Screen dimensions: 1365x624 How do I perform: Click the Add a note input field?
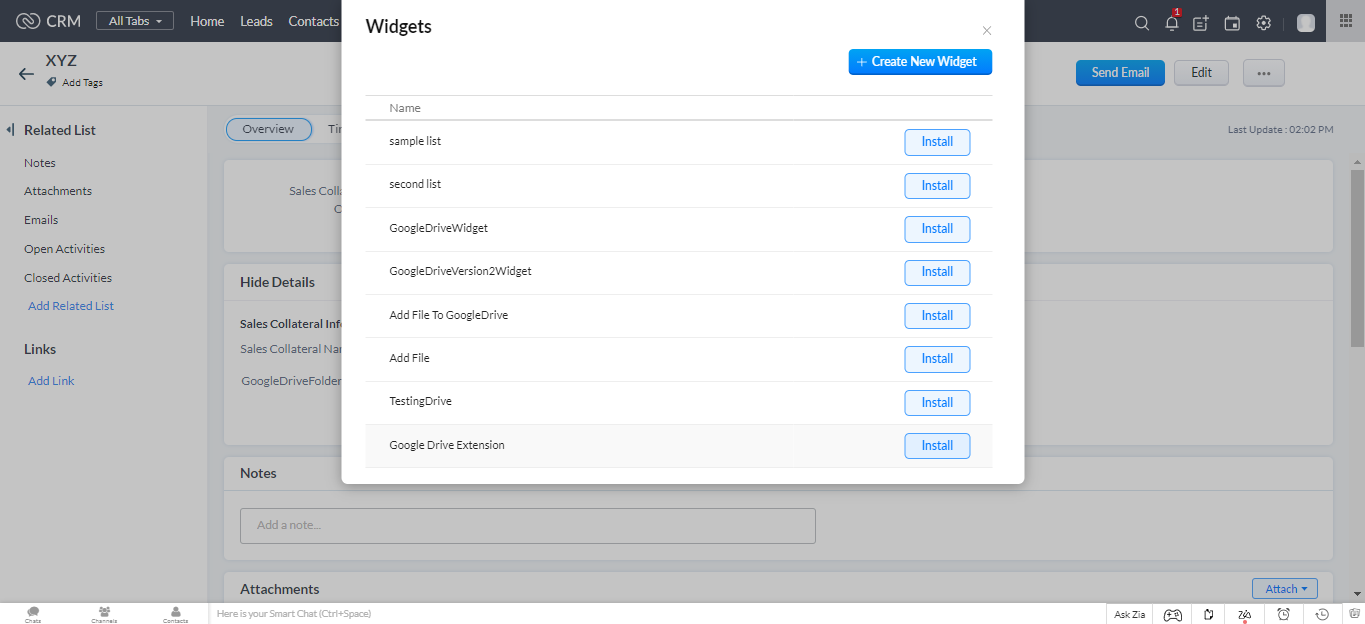(x=527, y=526)
